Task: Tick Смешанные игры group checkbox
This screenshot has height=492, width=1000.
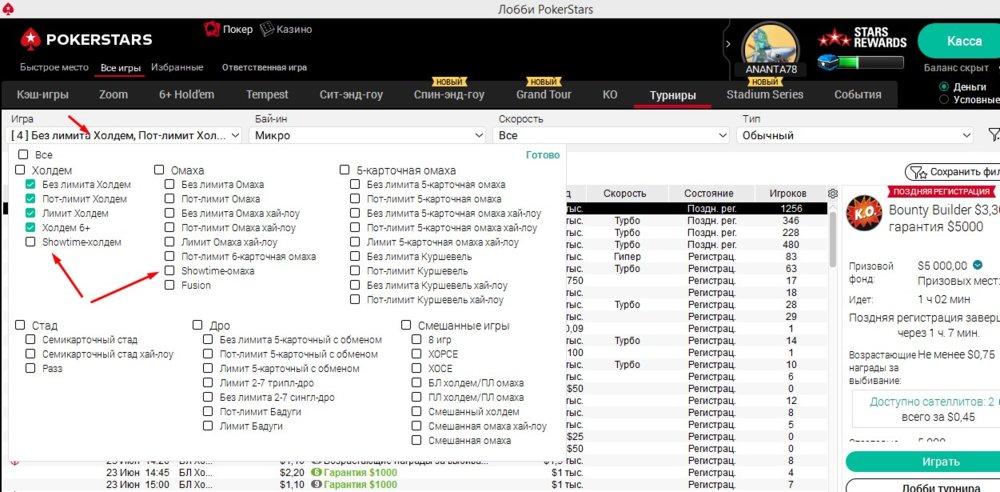Action: tap(406, 325)
